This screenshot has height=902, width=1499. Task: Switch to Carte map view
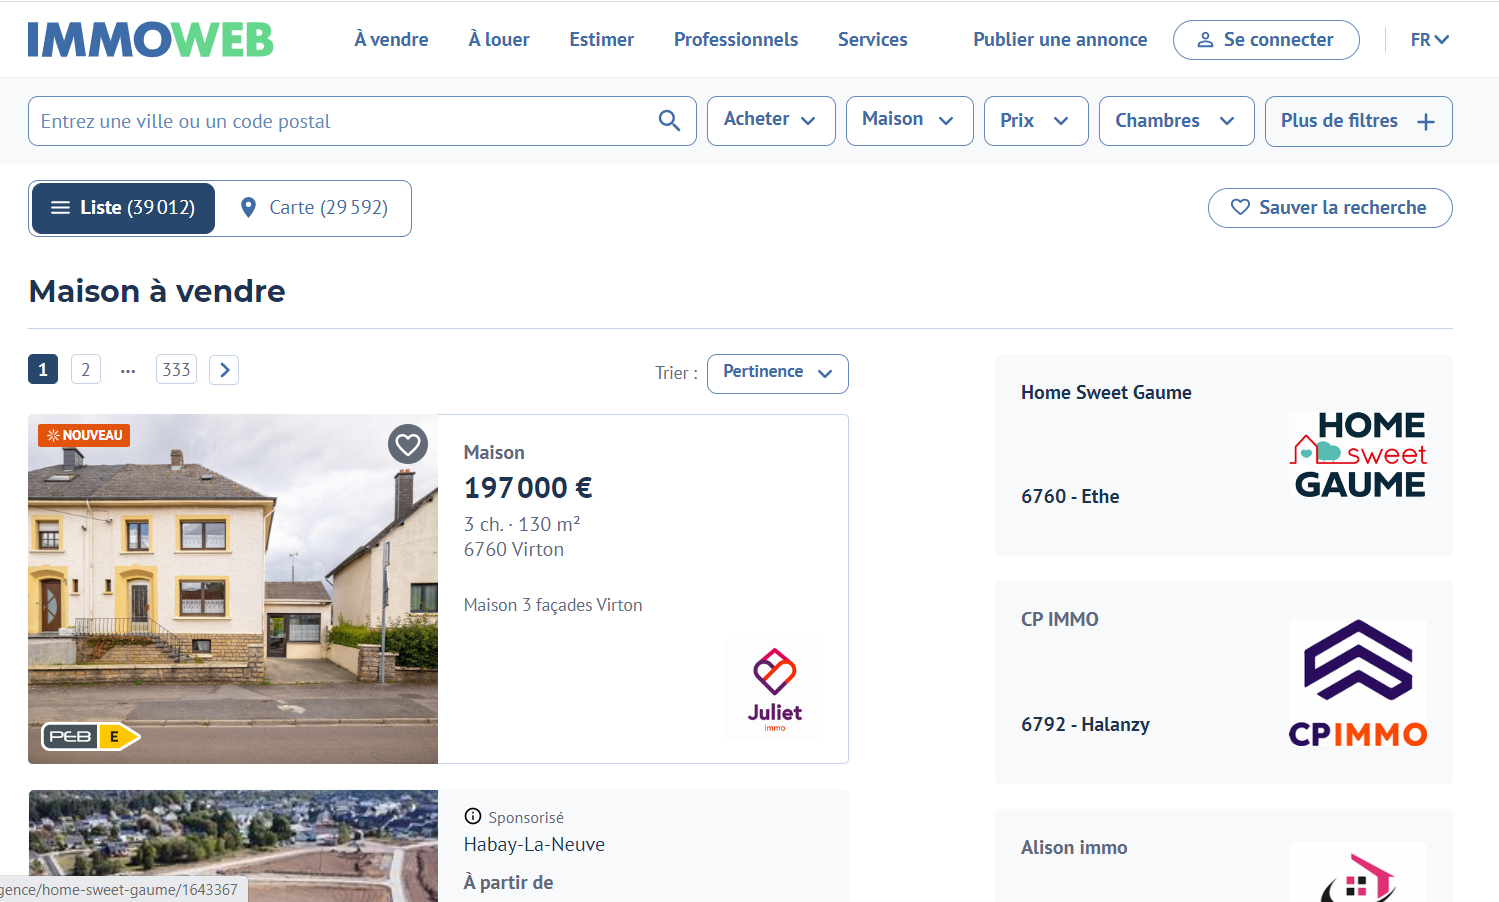click(314, 208)
